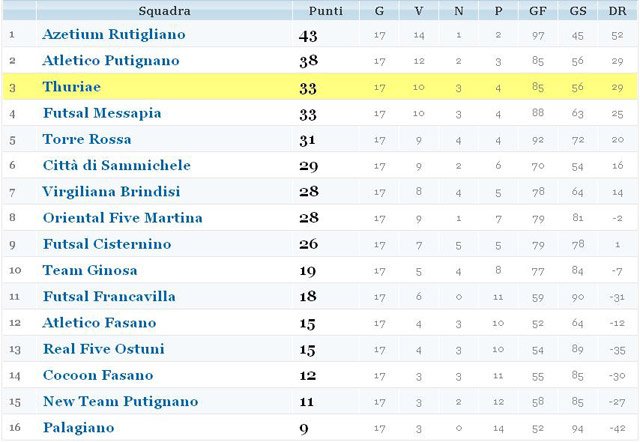
Task: Click the Torre Rossa link
Action: click(x=87, y=139)
